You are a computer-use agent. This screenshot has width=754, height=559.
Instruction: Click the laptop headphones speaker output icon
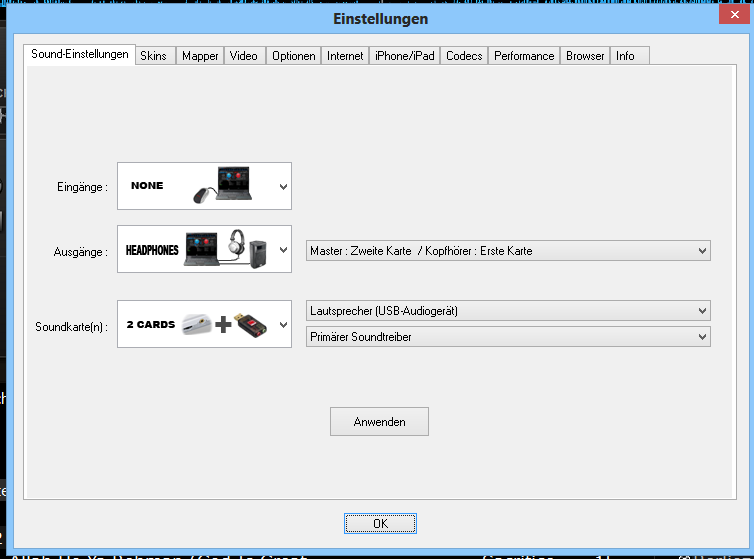[x=226, y=249]
